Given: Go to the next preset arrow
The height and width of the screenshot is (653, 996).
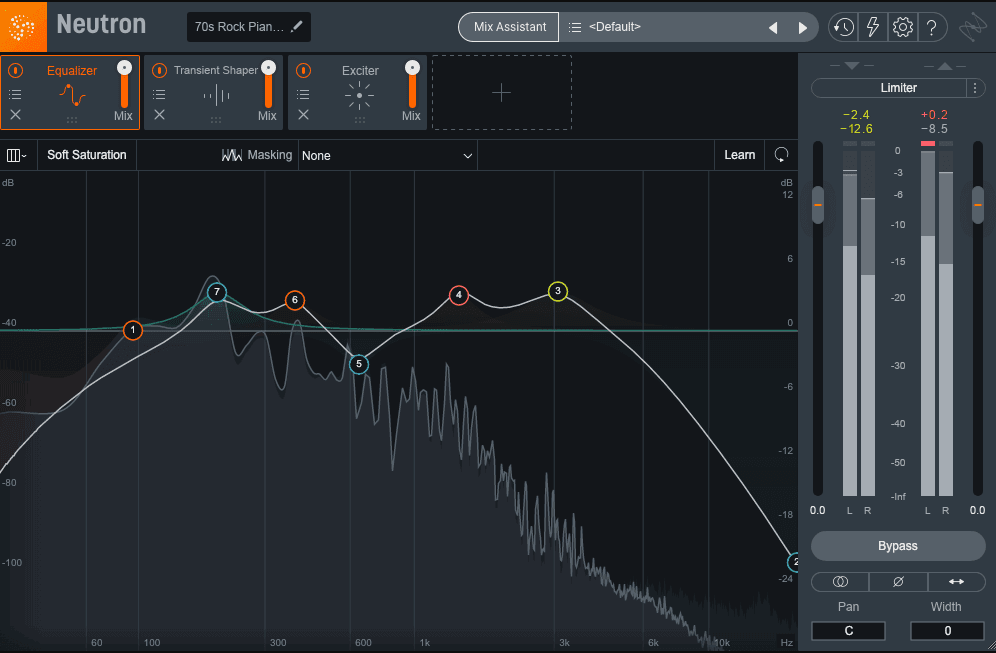Looking at the screenshot, I should click(x=802, y=27).
